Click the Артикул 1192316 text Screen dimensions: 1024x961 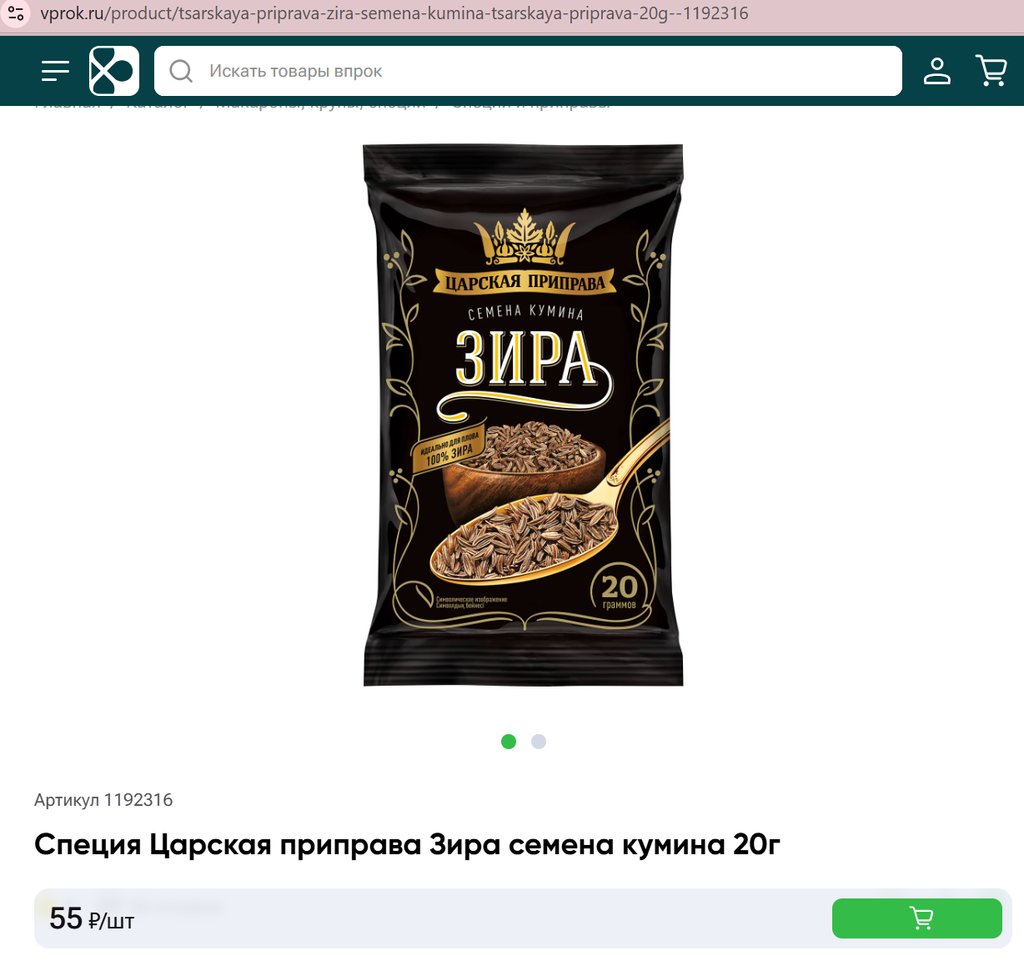click(103, 800)
